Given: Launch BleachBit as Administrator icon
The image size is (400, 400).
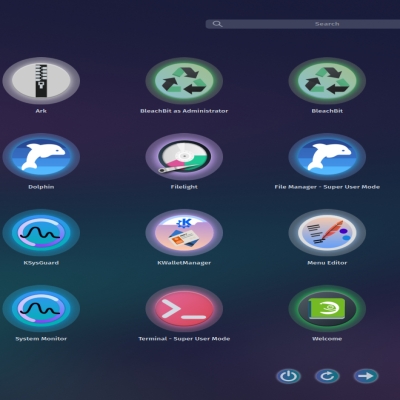Looking at the screenshot, I should click(184, 81).
